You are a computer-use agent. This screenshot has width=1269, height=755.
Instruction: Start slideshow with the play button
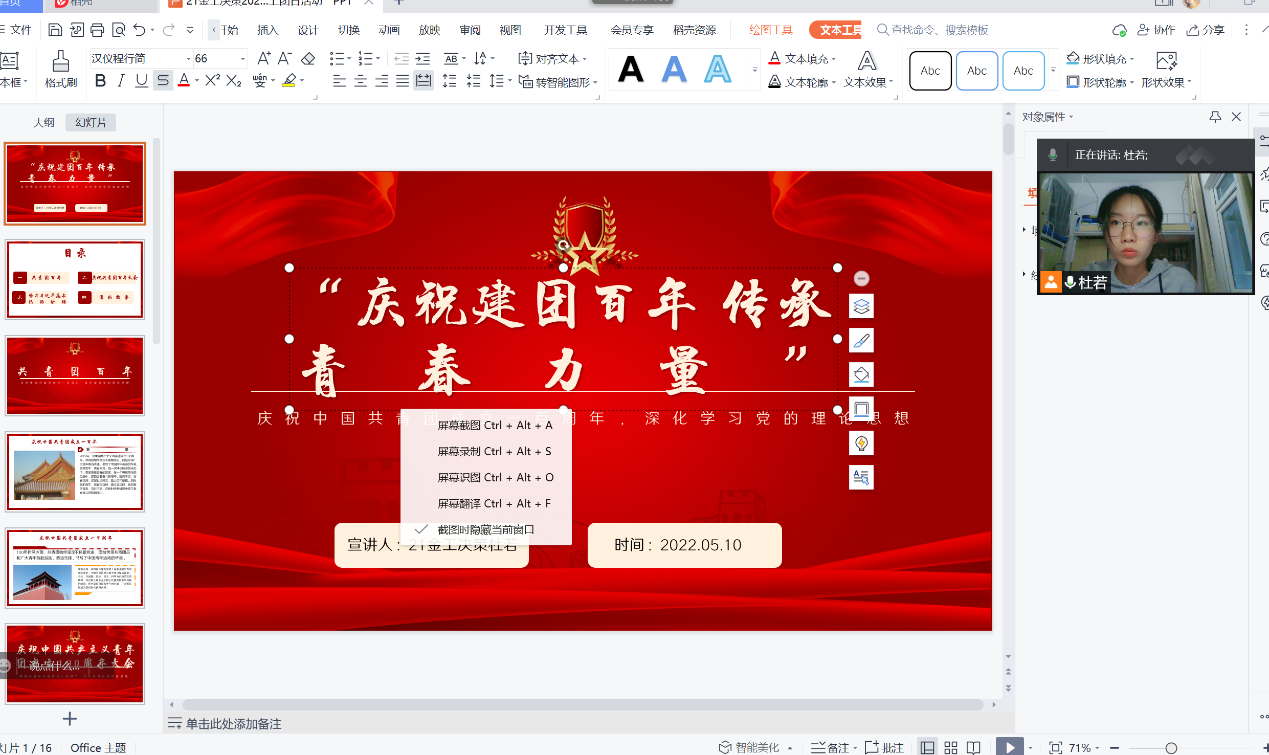point(1011,747)
